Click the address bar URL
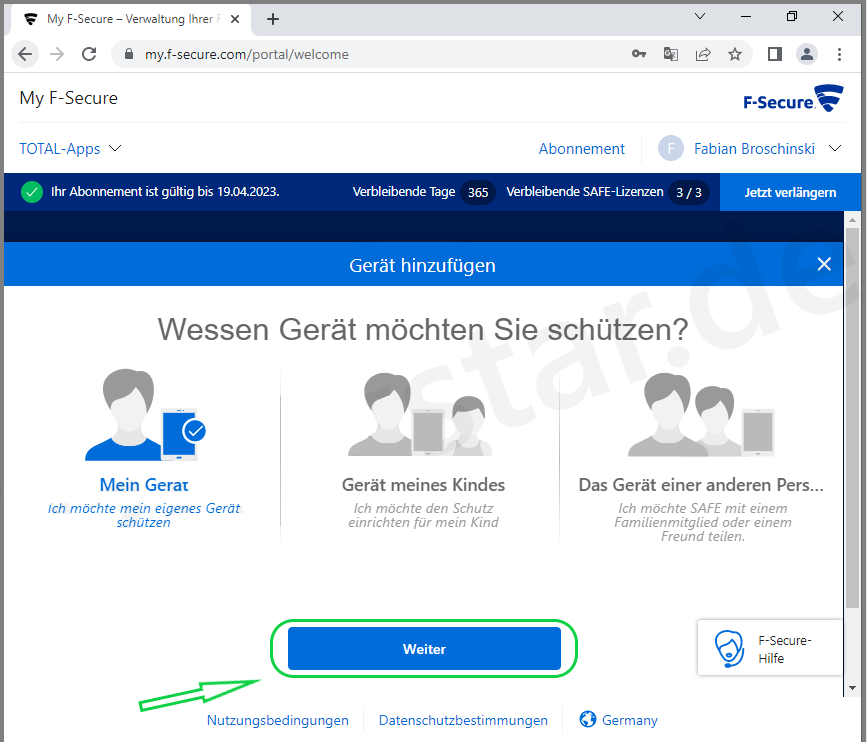The image size is (867, 742). click(247, 54)
